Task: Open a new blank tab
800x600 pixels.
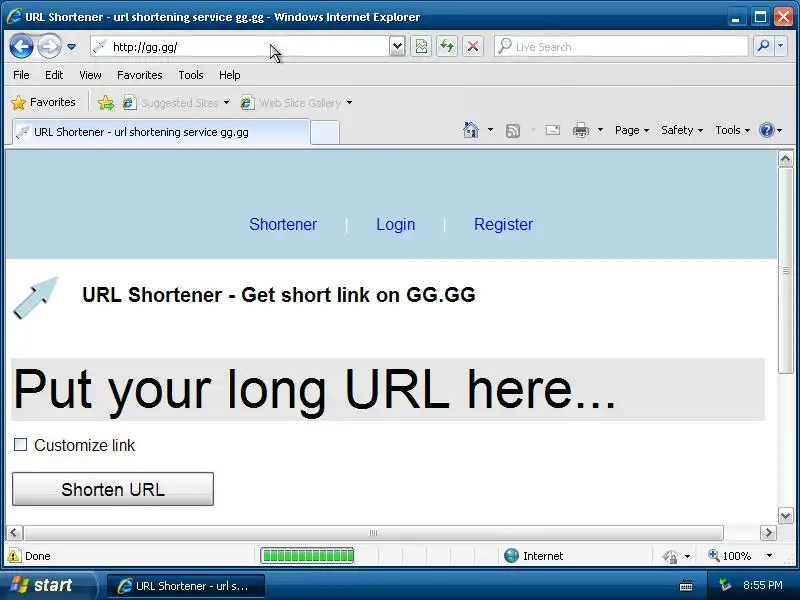Action: [x=325, y=133]
